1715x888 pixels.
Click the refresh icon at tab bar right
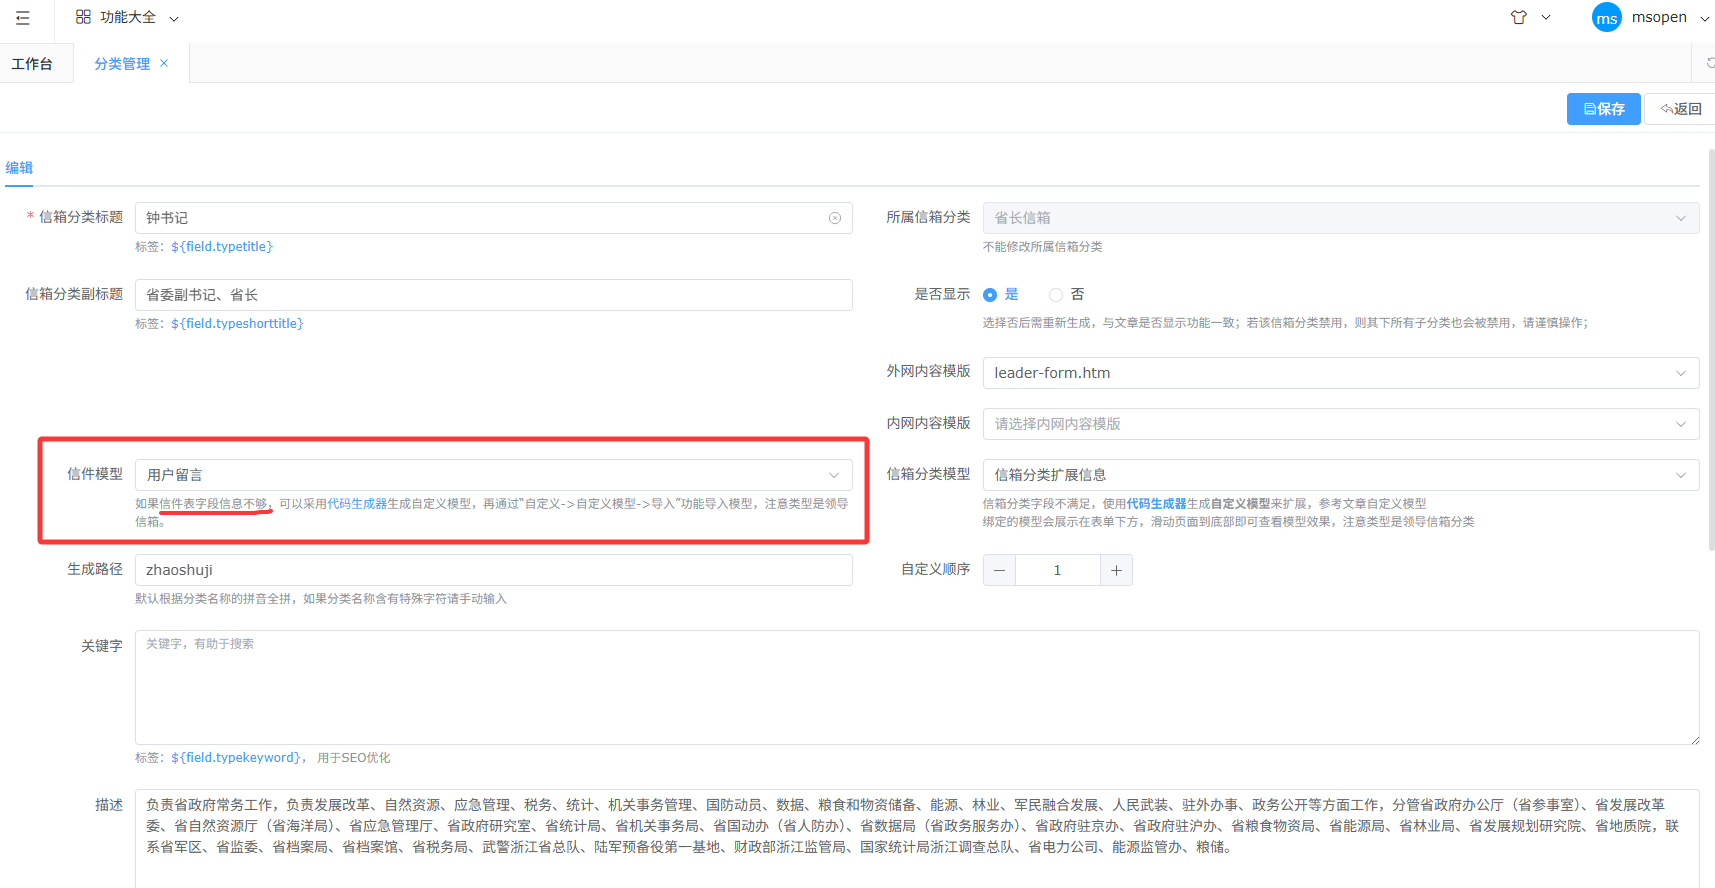[x=1709, y=63]
